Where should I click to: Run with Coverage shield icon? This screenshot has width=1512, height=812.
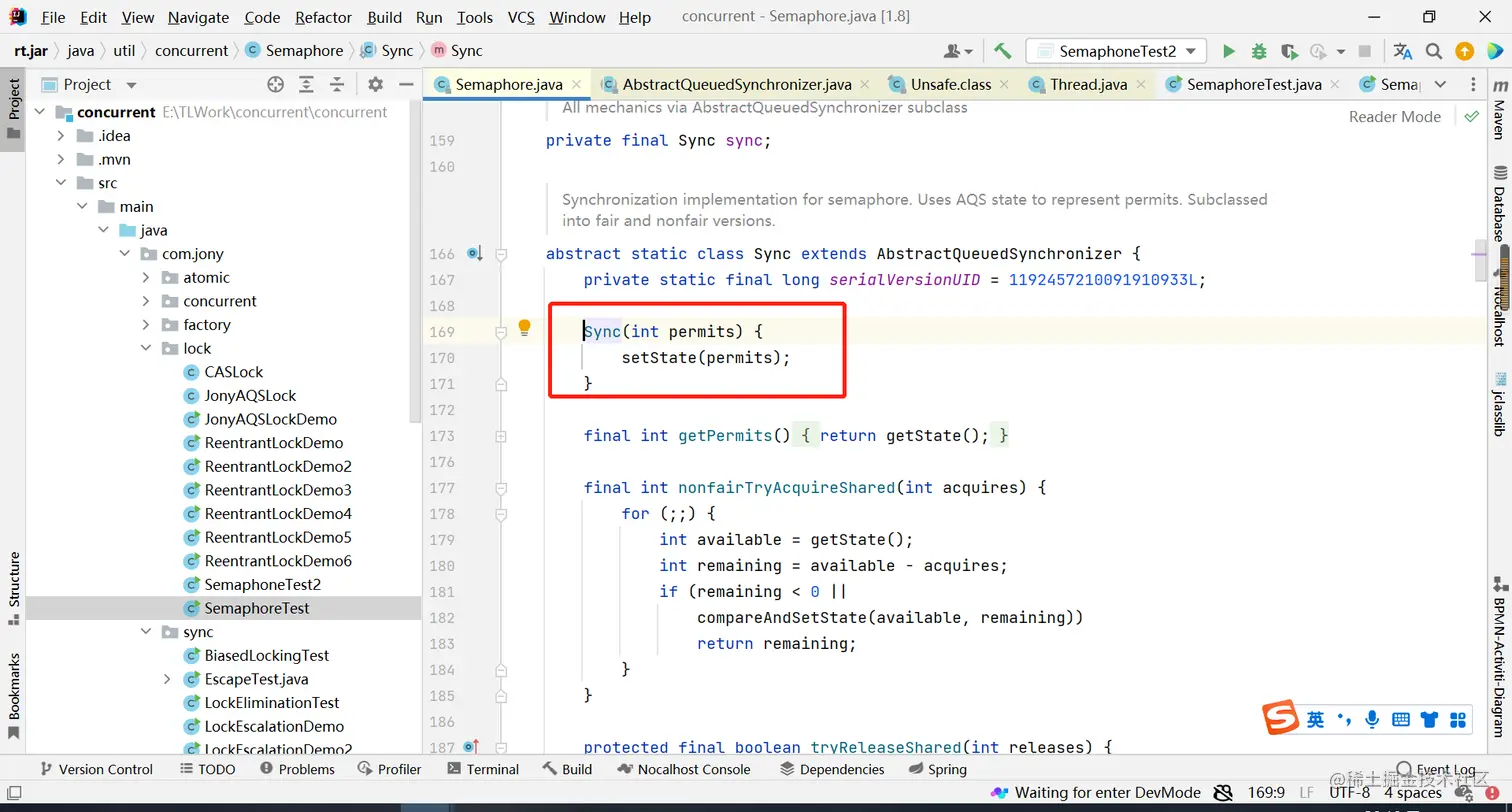click(x=1289, y=51)
